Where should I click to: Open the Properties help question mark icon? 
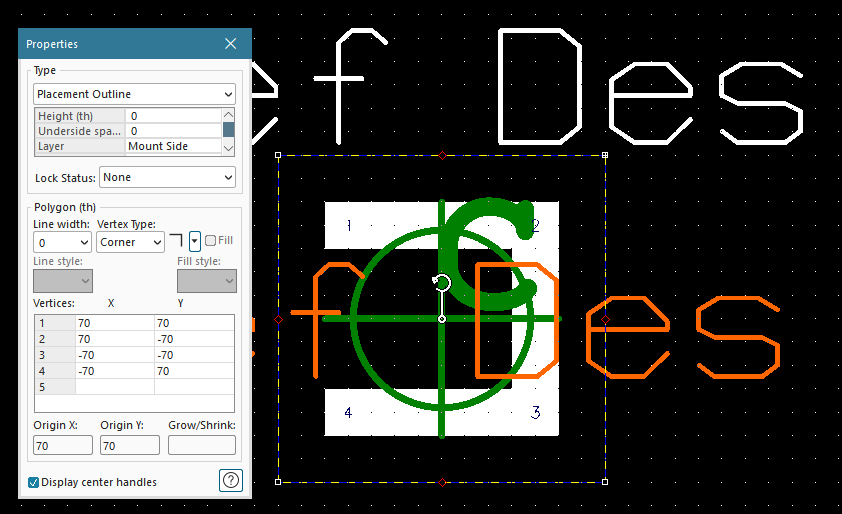pos(231,481)
